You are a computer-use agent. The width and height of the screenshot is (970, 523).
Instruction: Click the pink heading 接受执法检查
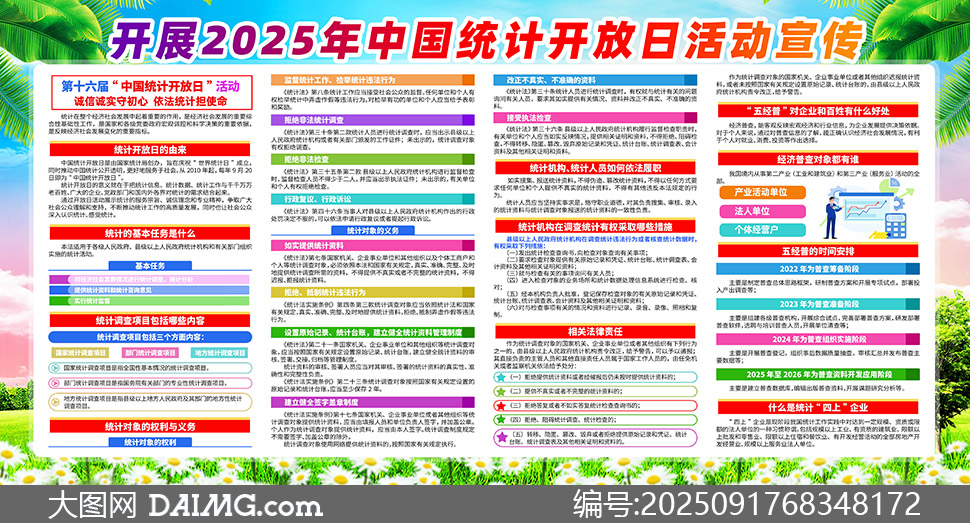(595, 117)
